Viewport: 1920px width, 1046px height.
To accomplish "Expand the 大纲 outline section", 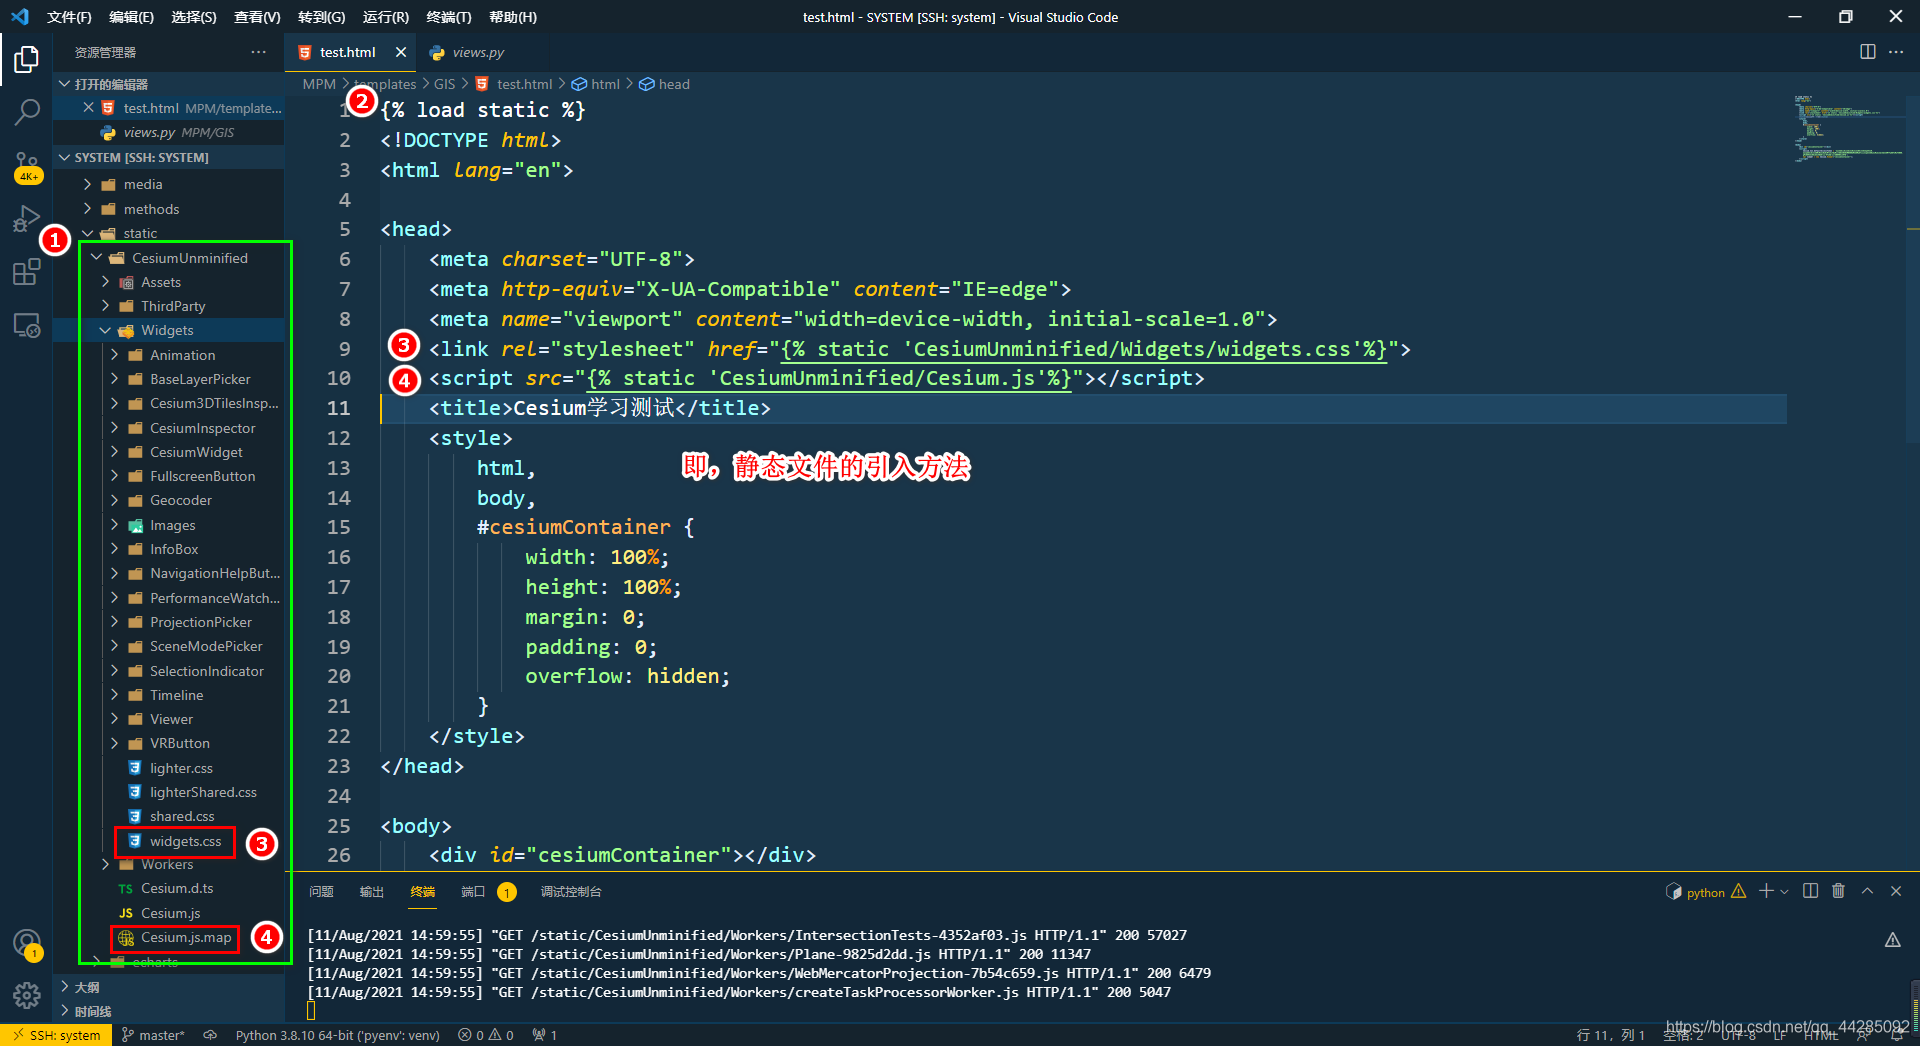I will click(170, 987).
